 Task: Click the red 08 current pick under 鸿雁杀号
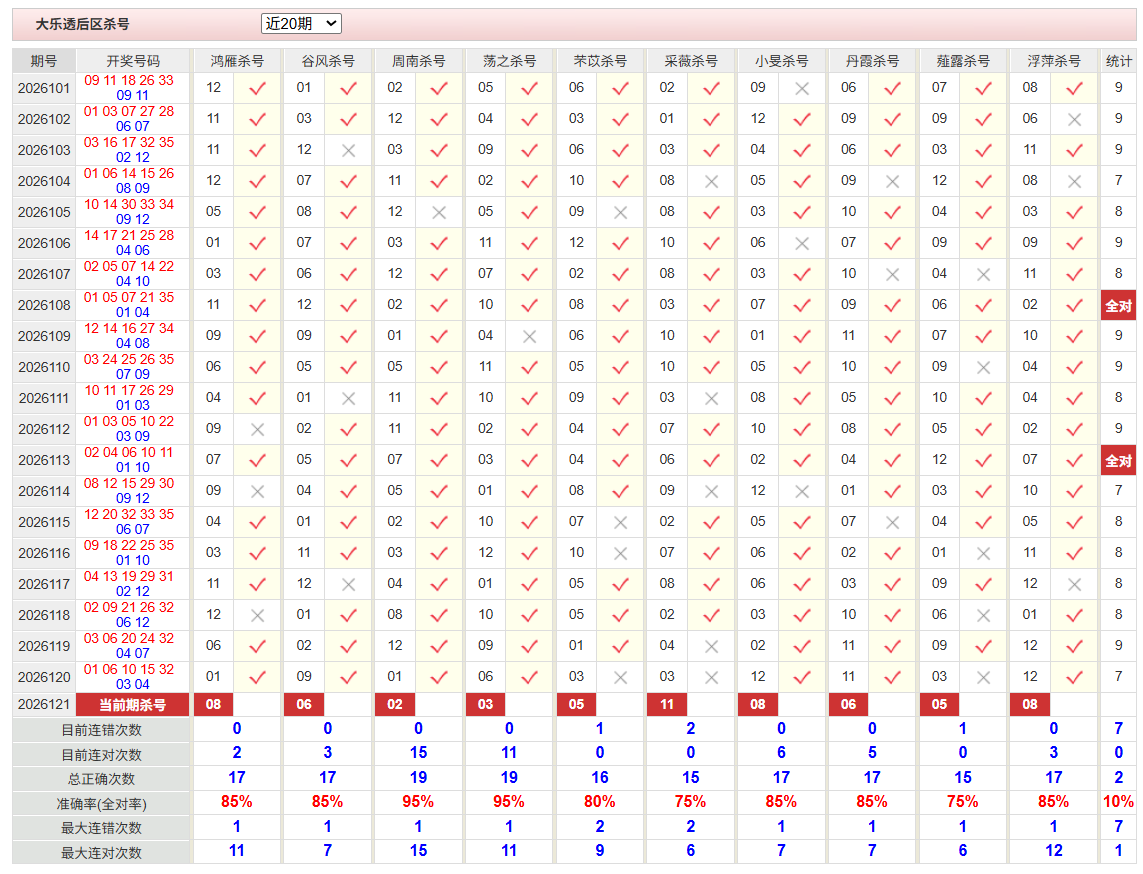pos(213,705)
